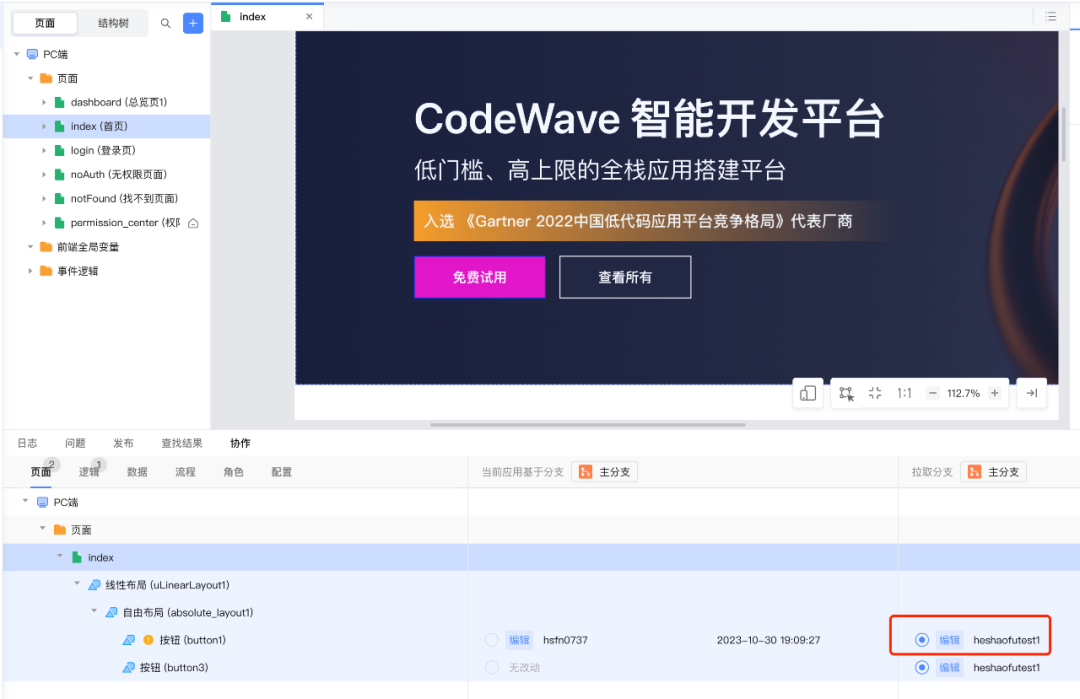Open the list menu icon at top right
Screen dimensions: 1080x699
click(x=1050, y=17)
